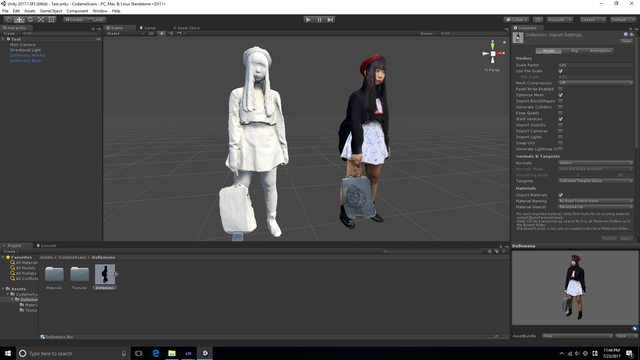Viewport: 640px width, 360px height.
Task: Click search by label icon in Project panel
Action: click(497, 251)
